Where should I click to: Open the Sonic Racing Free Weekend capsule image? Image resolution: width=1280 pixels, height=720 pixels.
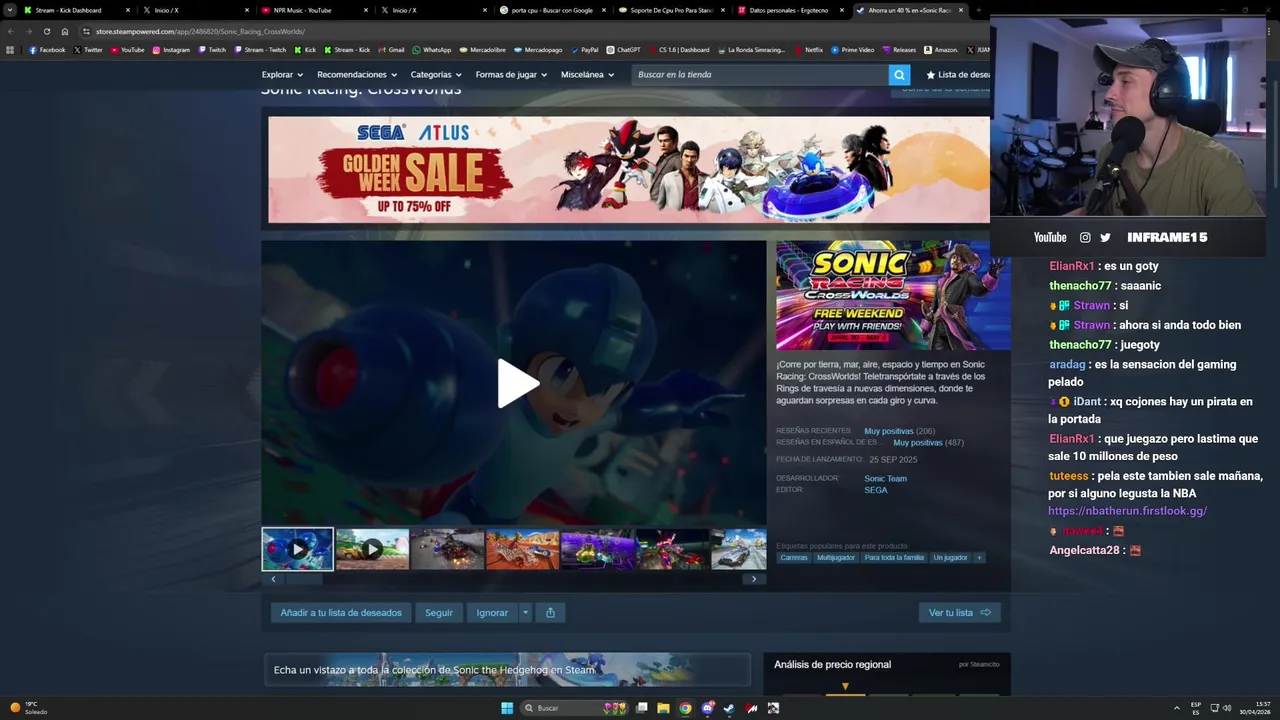pos(893,295)
